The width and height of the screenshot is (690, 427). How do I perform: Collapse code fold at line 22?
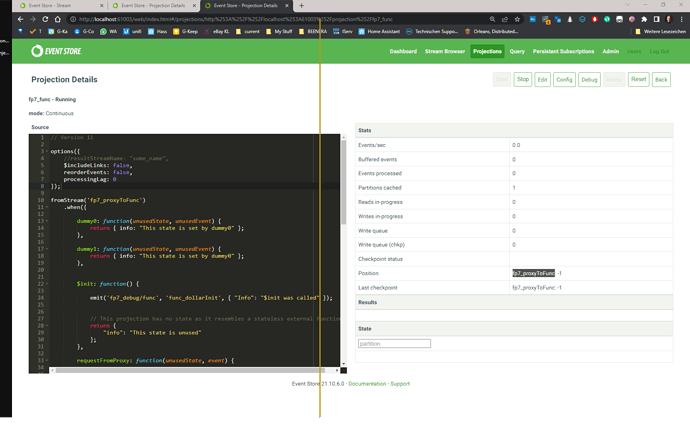47,284
